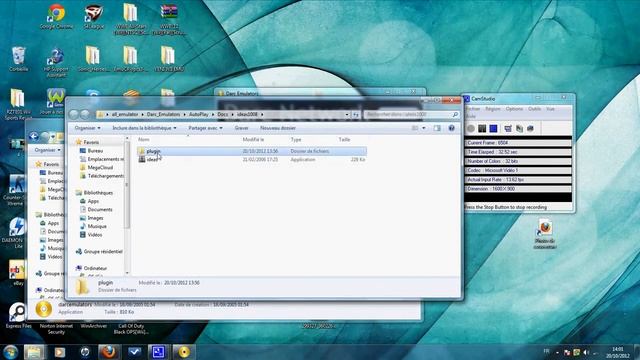Click the back arrow in front Explorer window
This screenshot has width=640, height=360.
click(74, 115)
